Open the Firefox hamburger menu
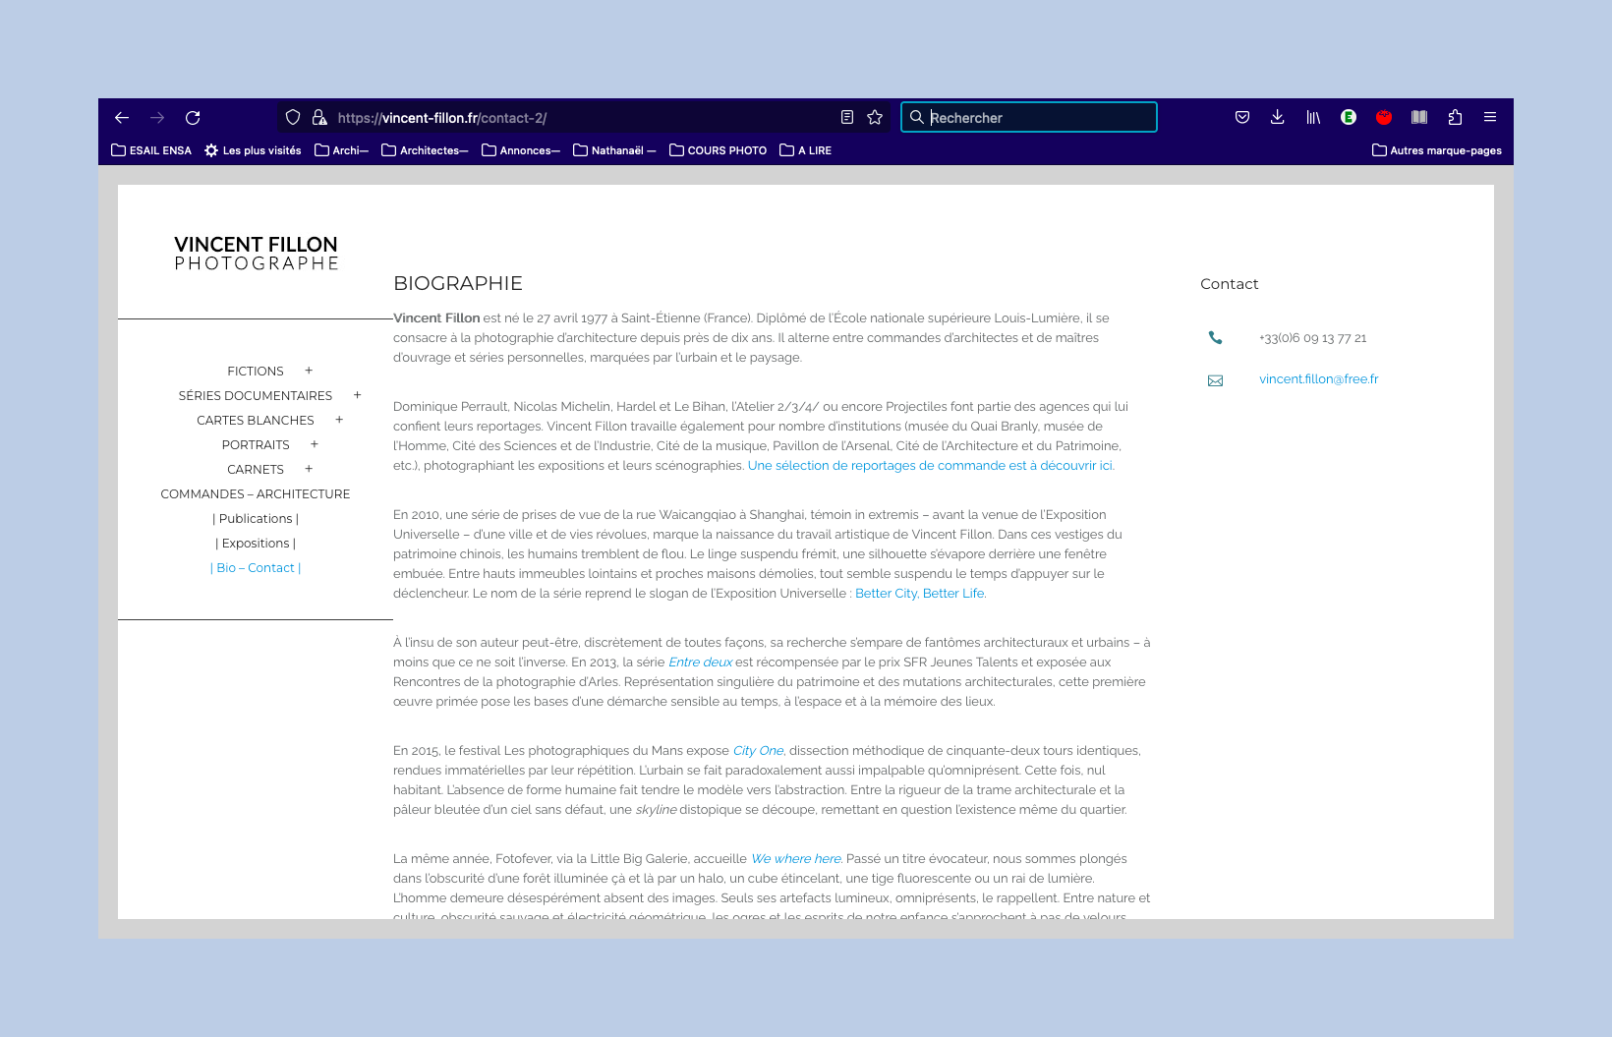 pos(1490,118)
